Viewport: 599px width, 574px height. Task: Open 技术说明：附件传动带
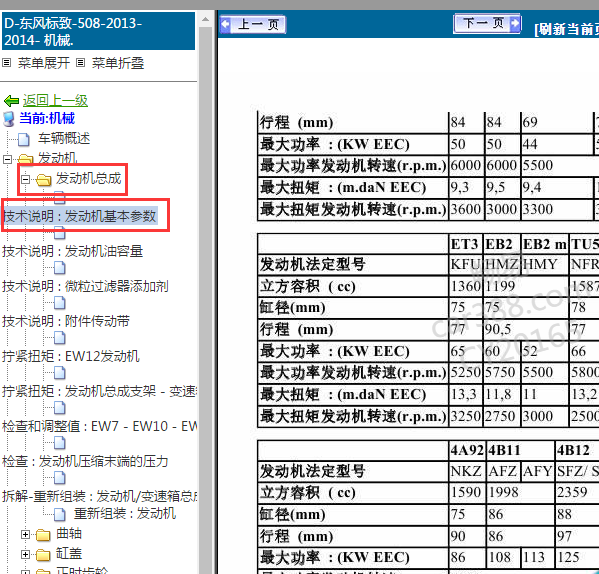[x=66, y=321]
